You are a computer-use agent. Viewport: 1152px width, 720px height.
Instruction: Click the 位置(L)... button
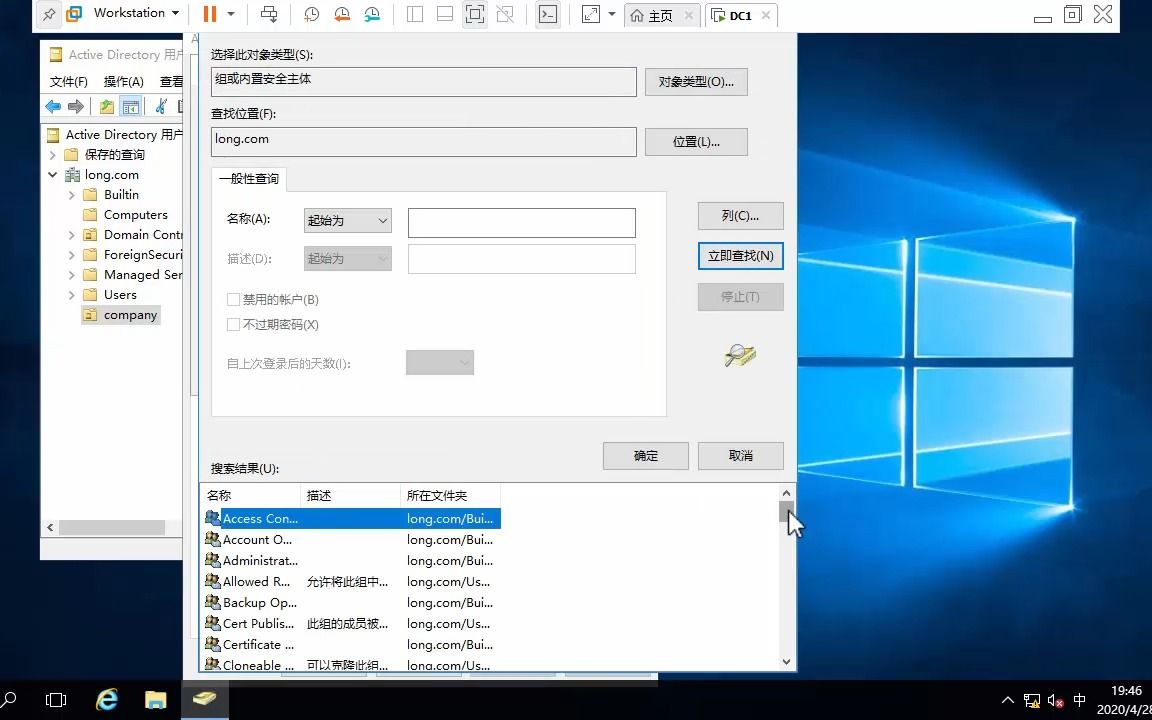pyautogui.click(x=696, y=142)
